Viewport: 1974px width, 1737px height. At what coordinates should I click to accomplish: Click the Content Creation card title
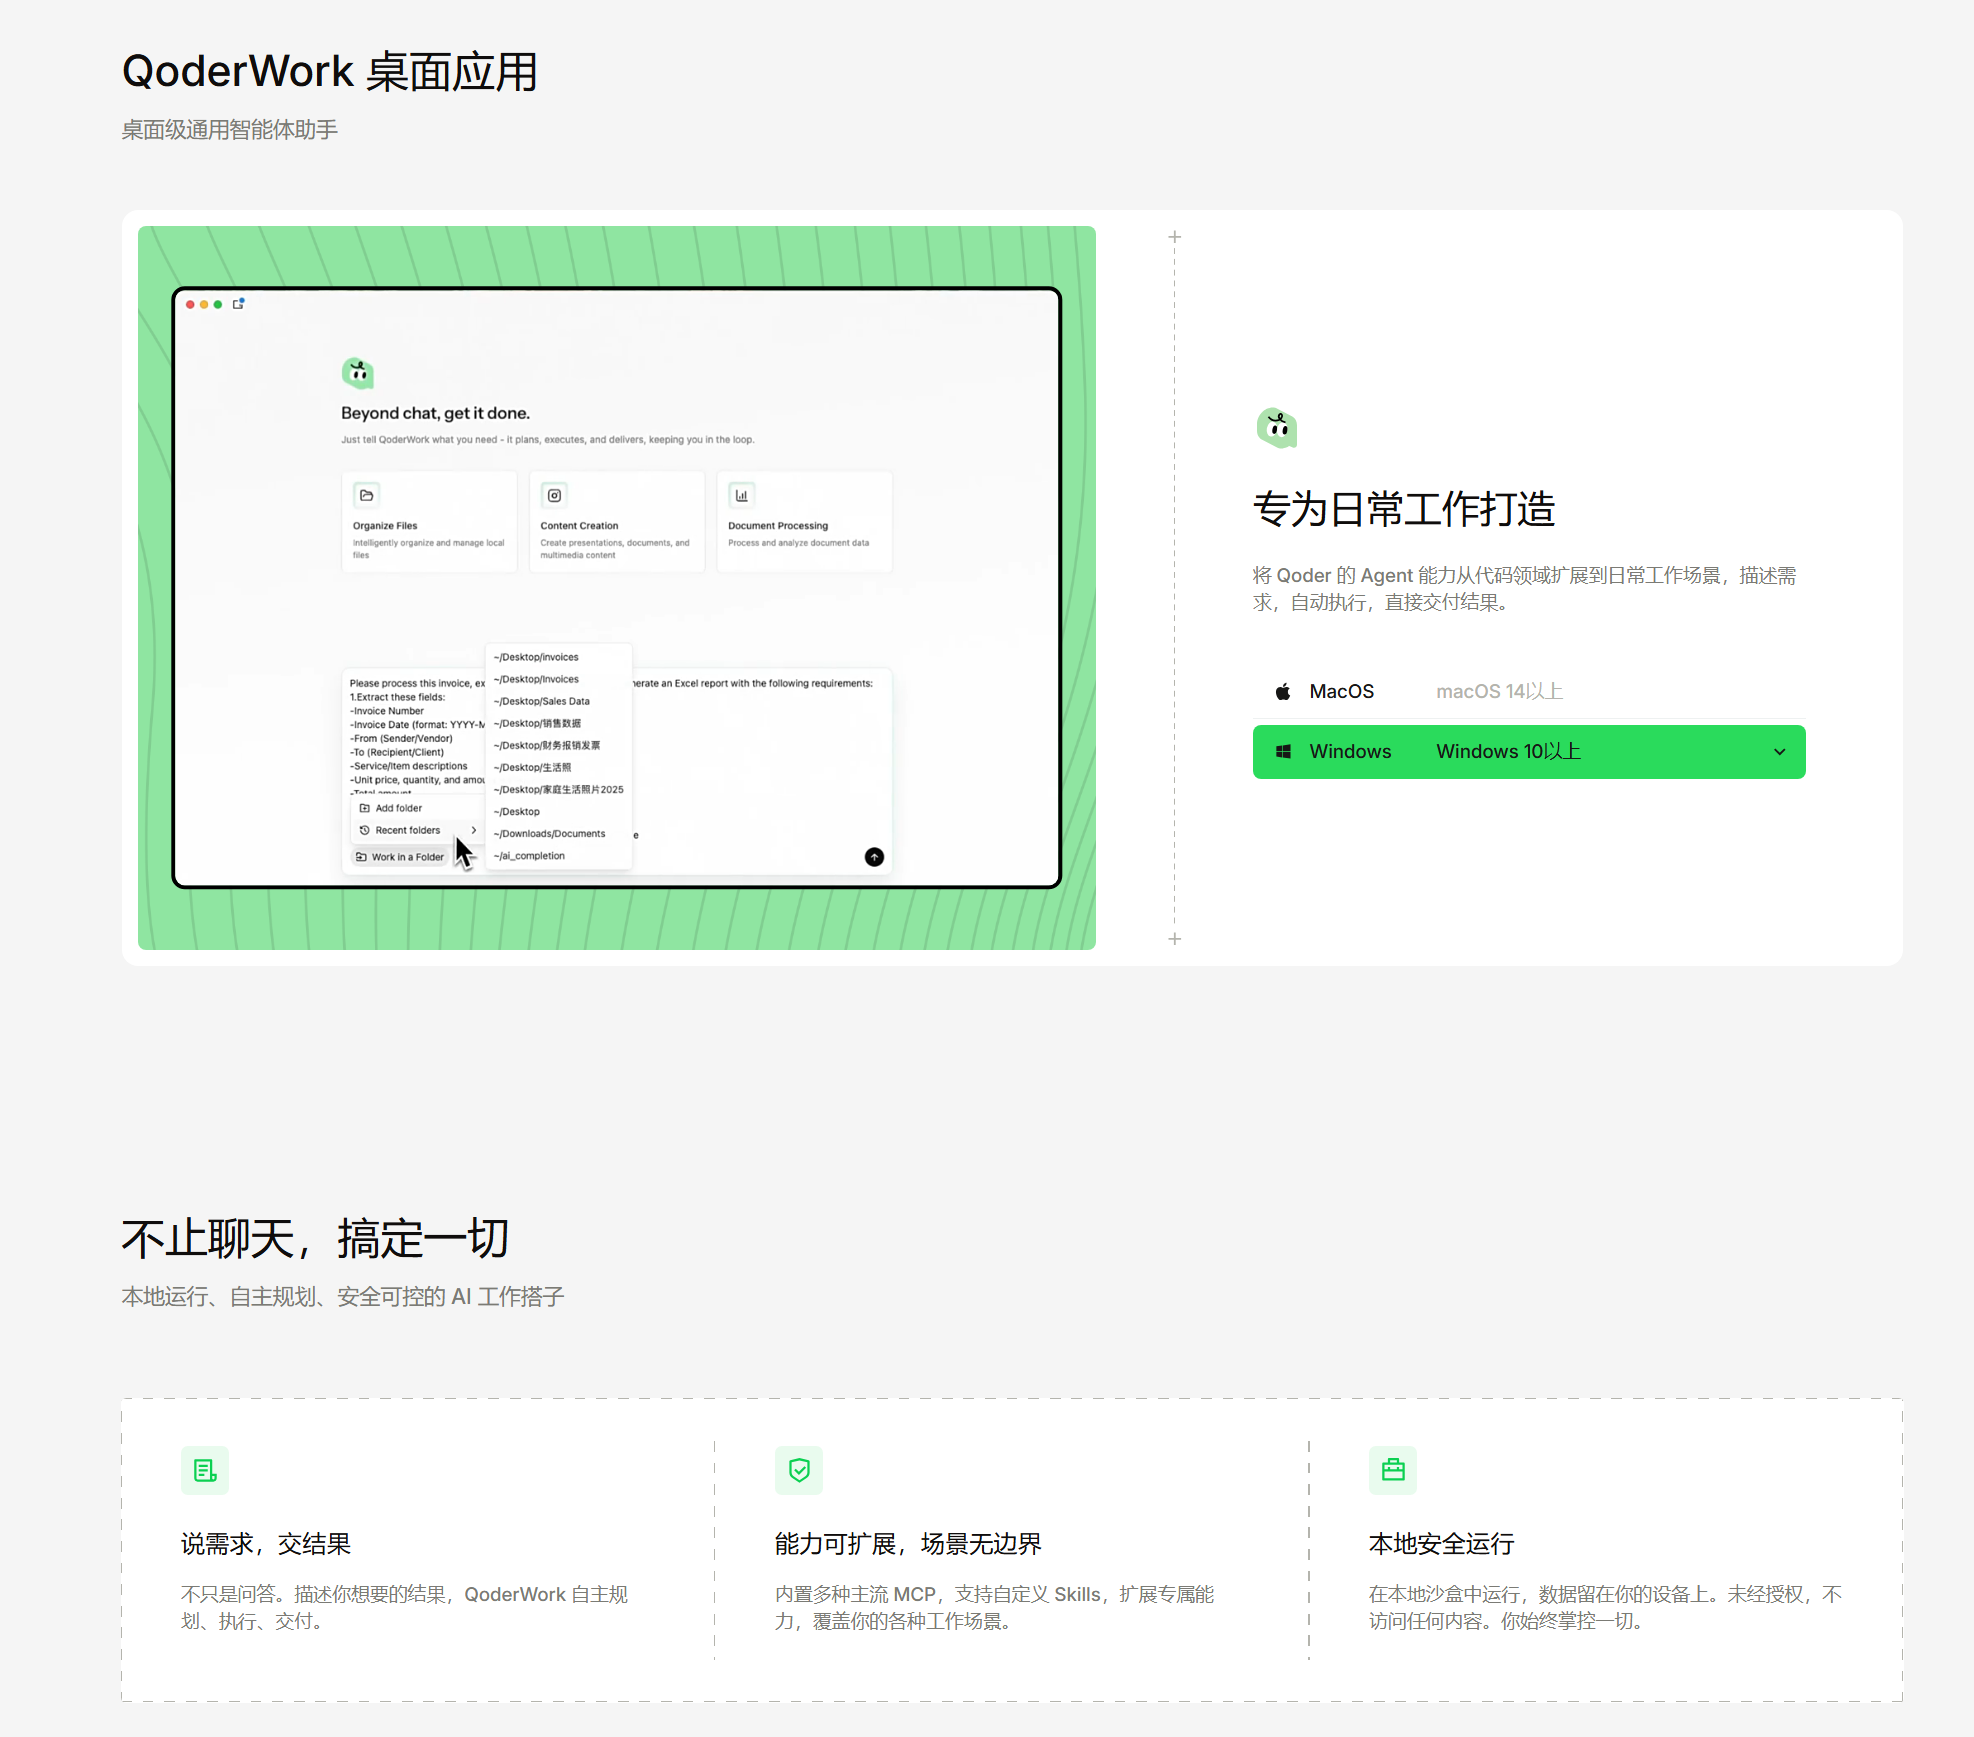pos(579,526)
